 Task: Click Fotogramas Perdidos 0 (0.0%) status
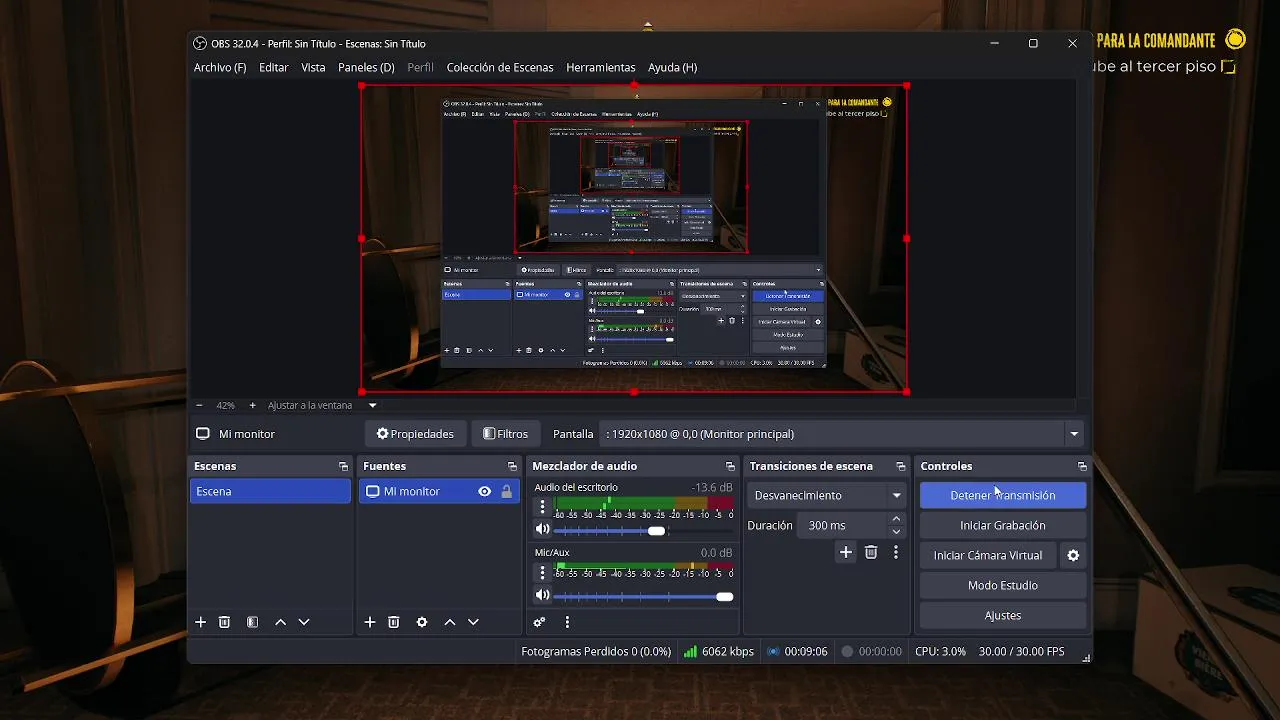click(x=596, y=651)
